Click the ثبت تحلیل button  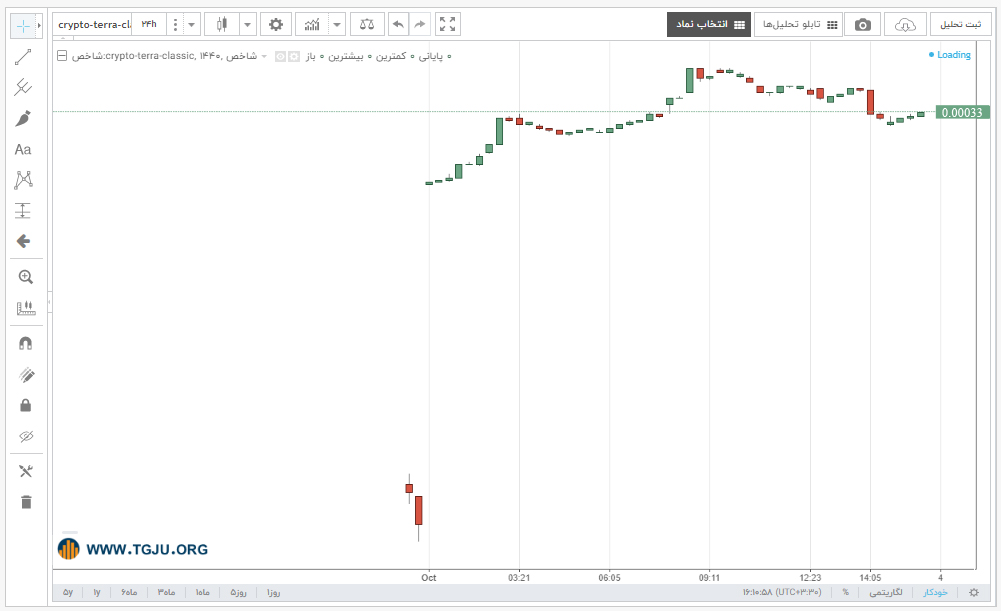(960, 25)
